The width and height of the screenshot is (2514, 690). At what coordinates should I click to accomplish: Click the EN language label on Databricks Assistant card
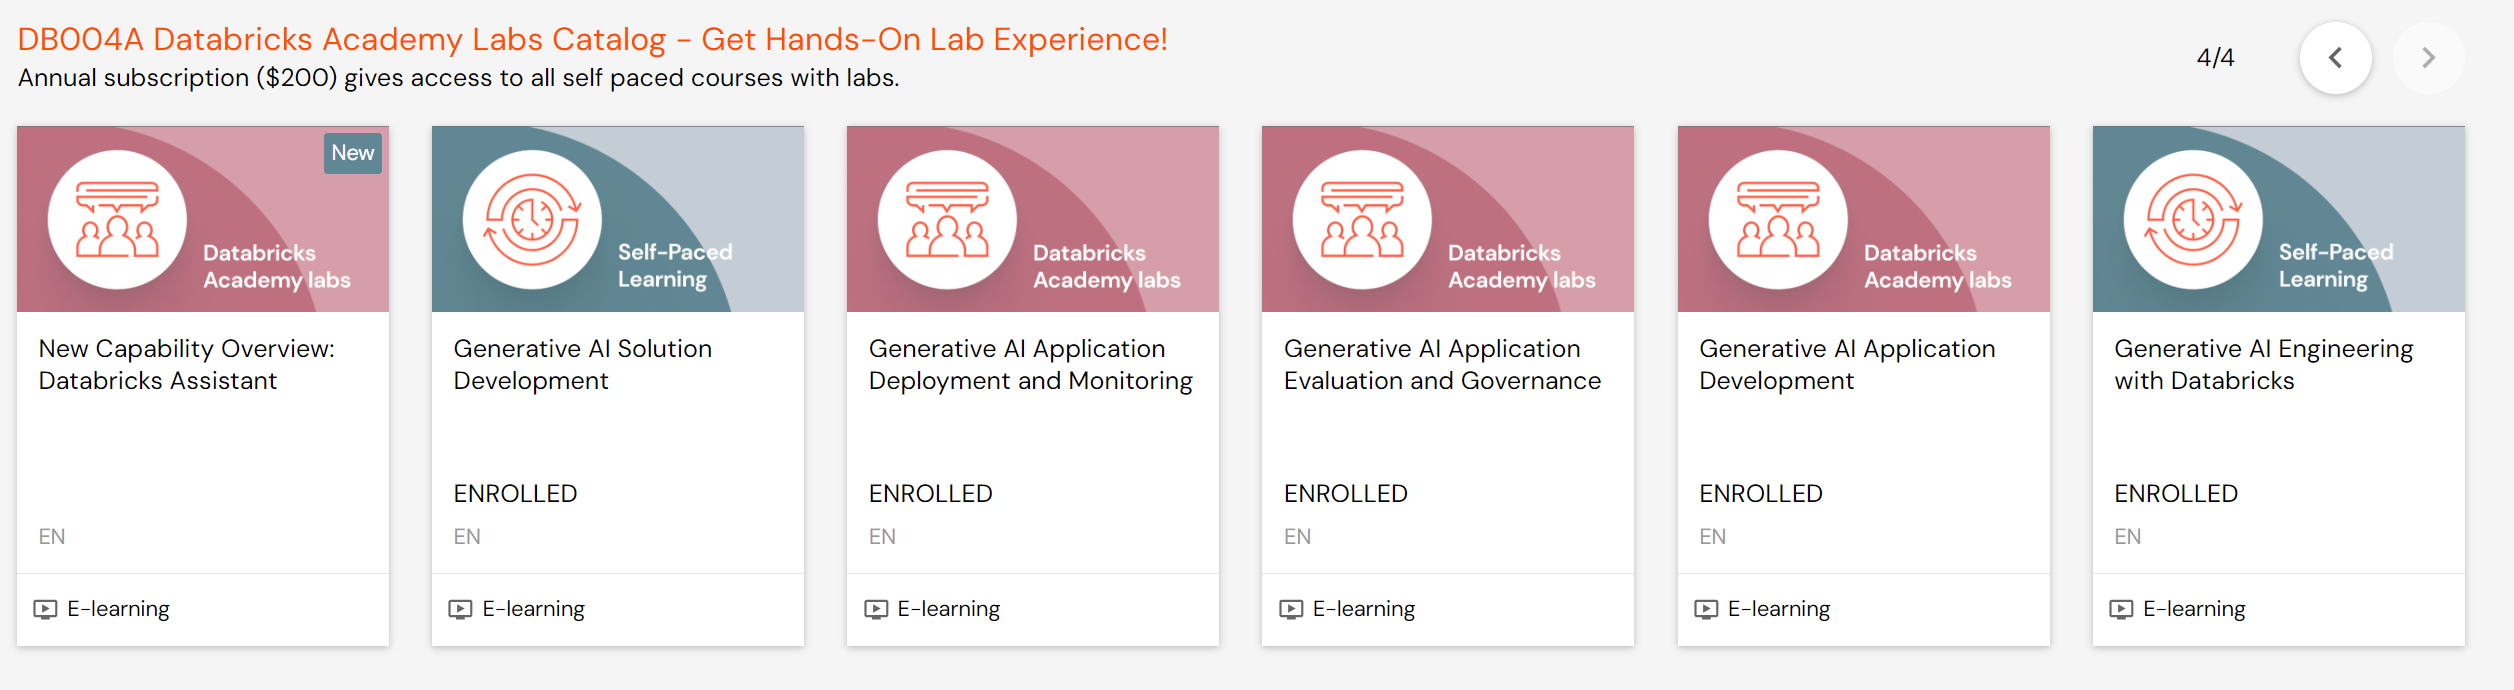point(52,536)
